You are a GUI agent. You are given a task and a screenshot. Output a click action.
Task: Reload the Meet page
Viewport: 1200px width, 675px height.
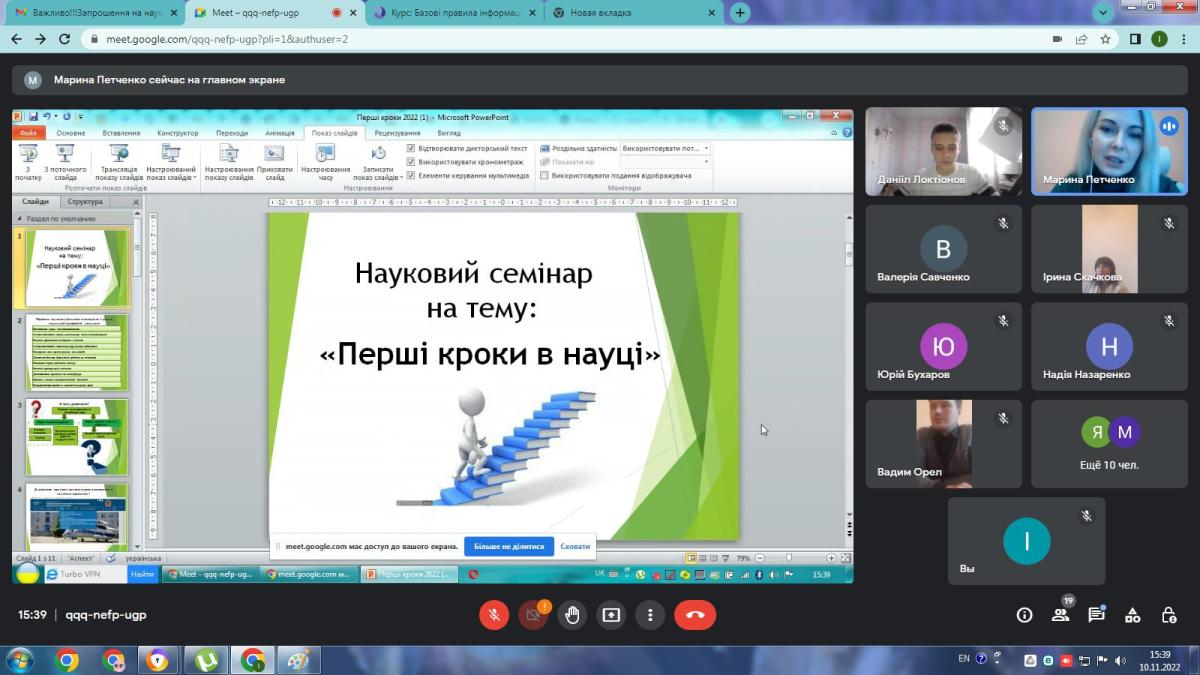click(65, 39)
